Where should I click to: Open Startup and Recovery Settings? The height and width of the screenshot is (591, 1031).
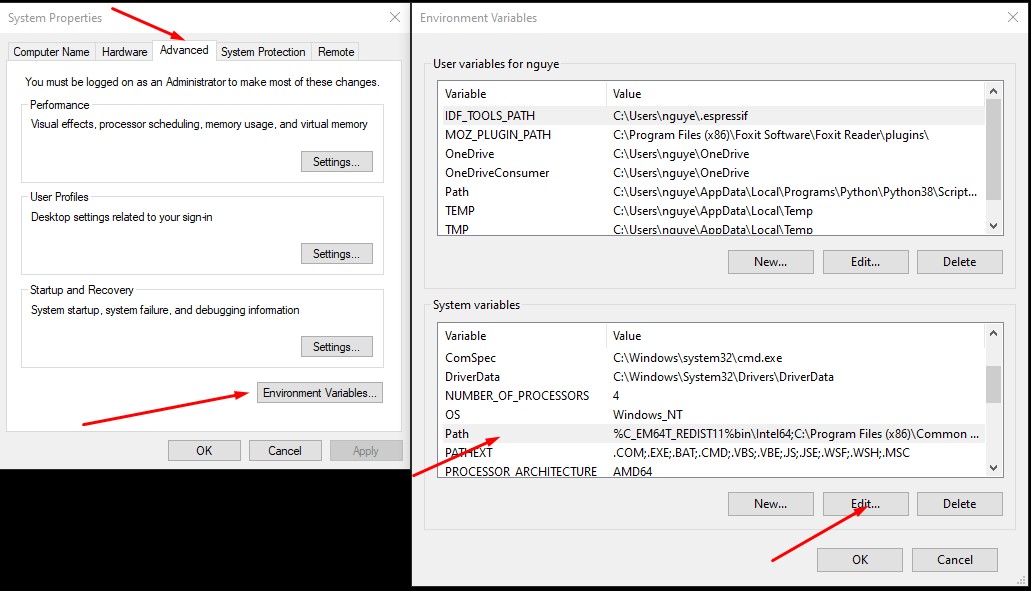tap(336, 347)
